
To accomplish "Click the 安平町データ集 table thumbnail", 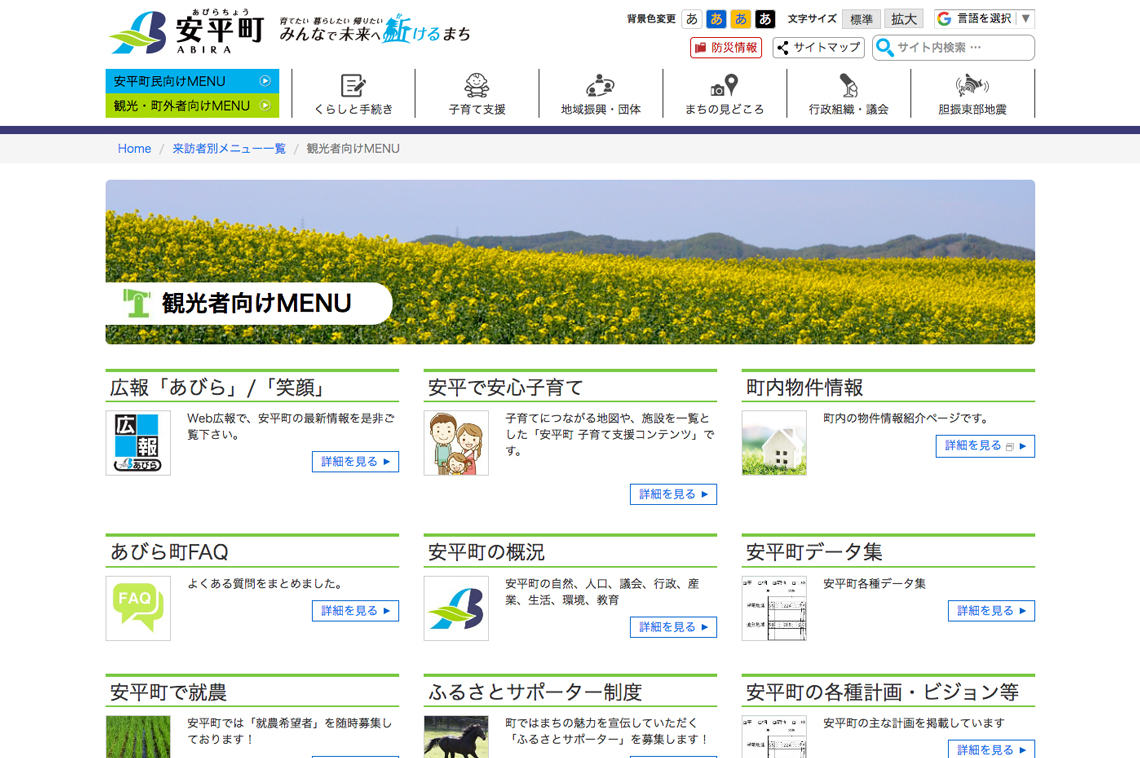I will point(774,608).
